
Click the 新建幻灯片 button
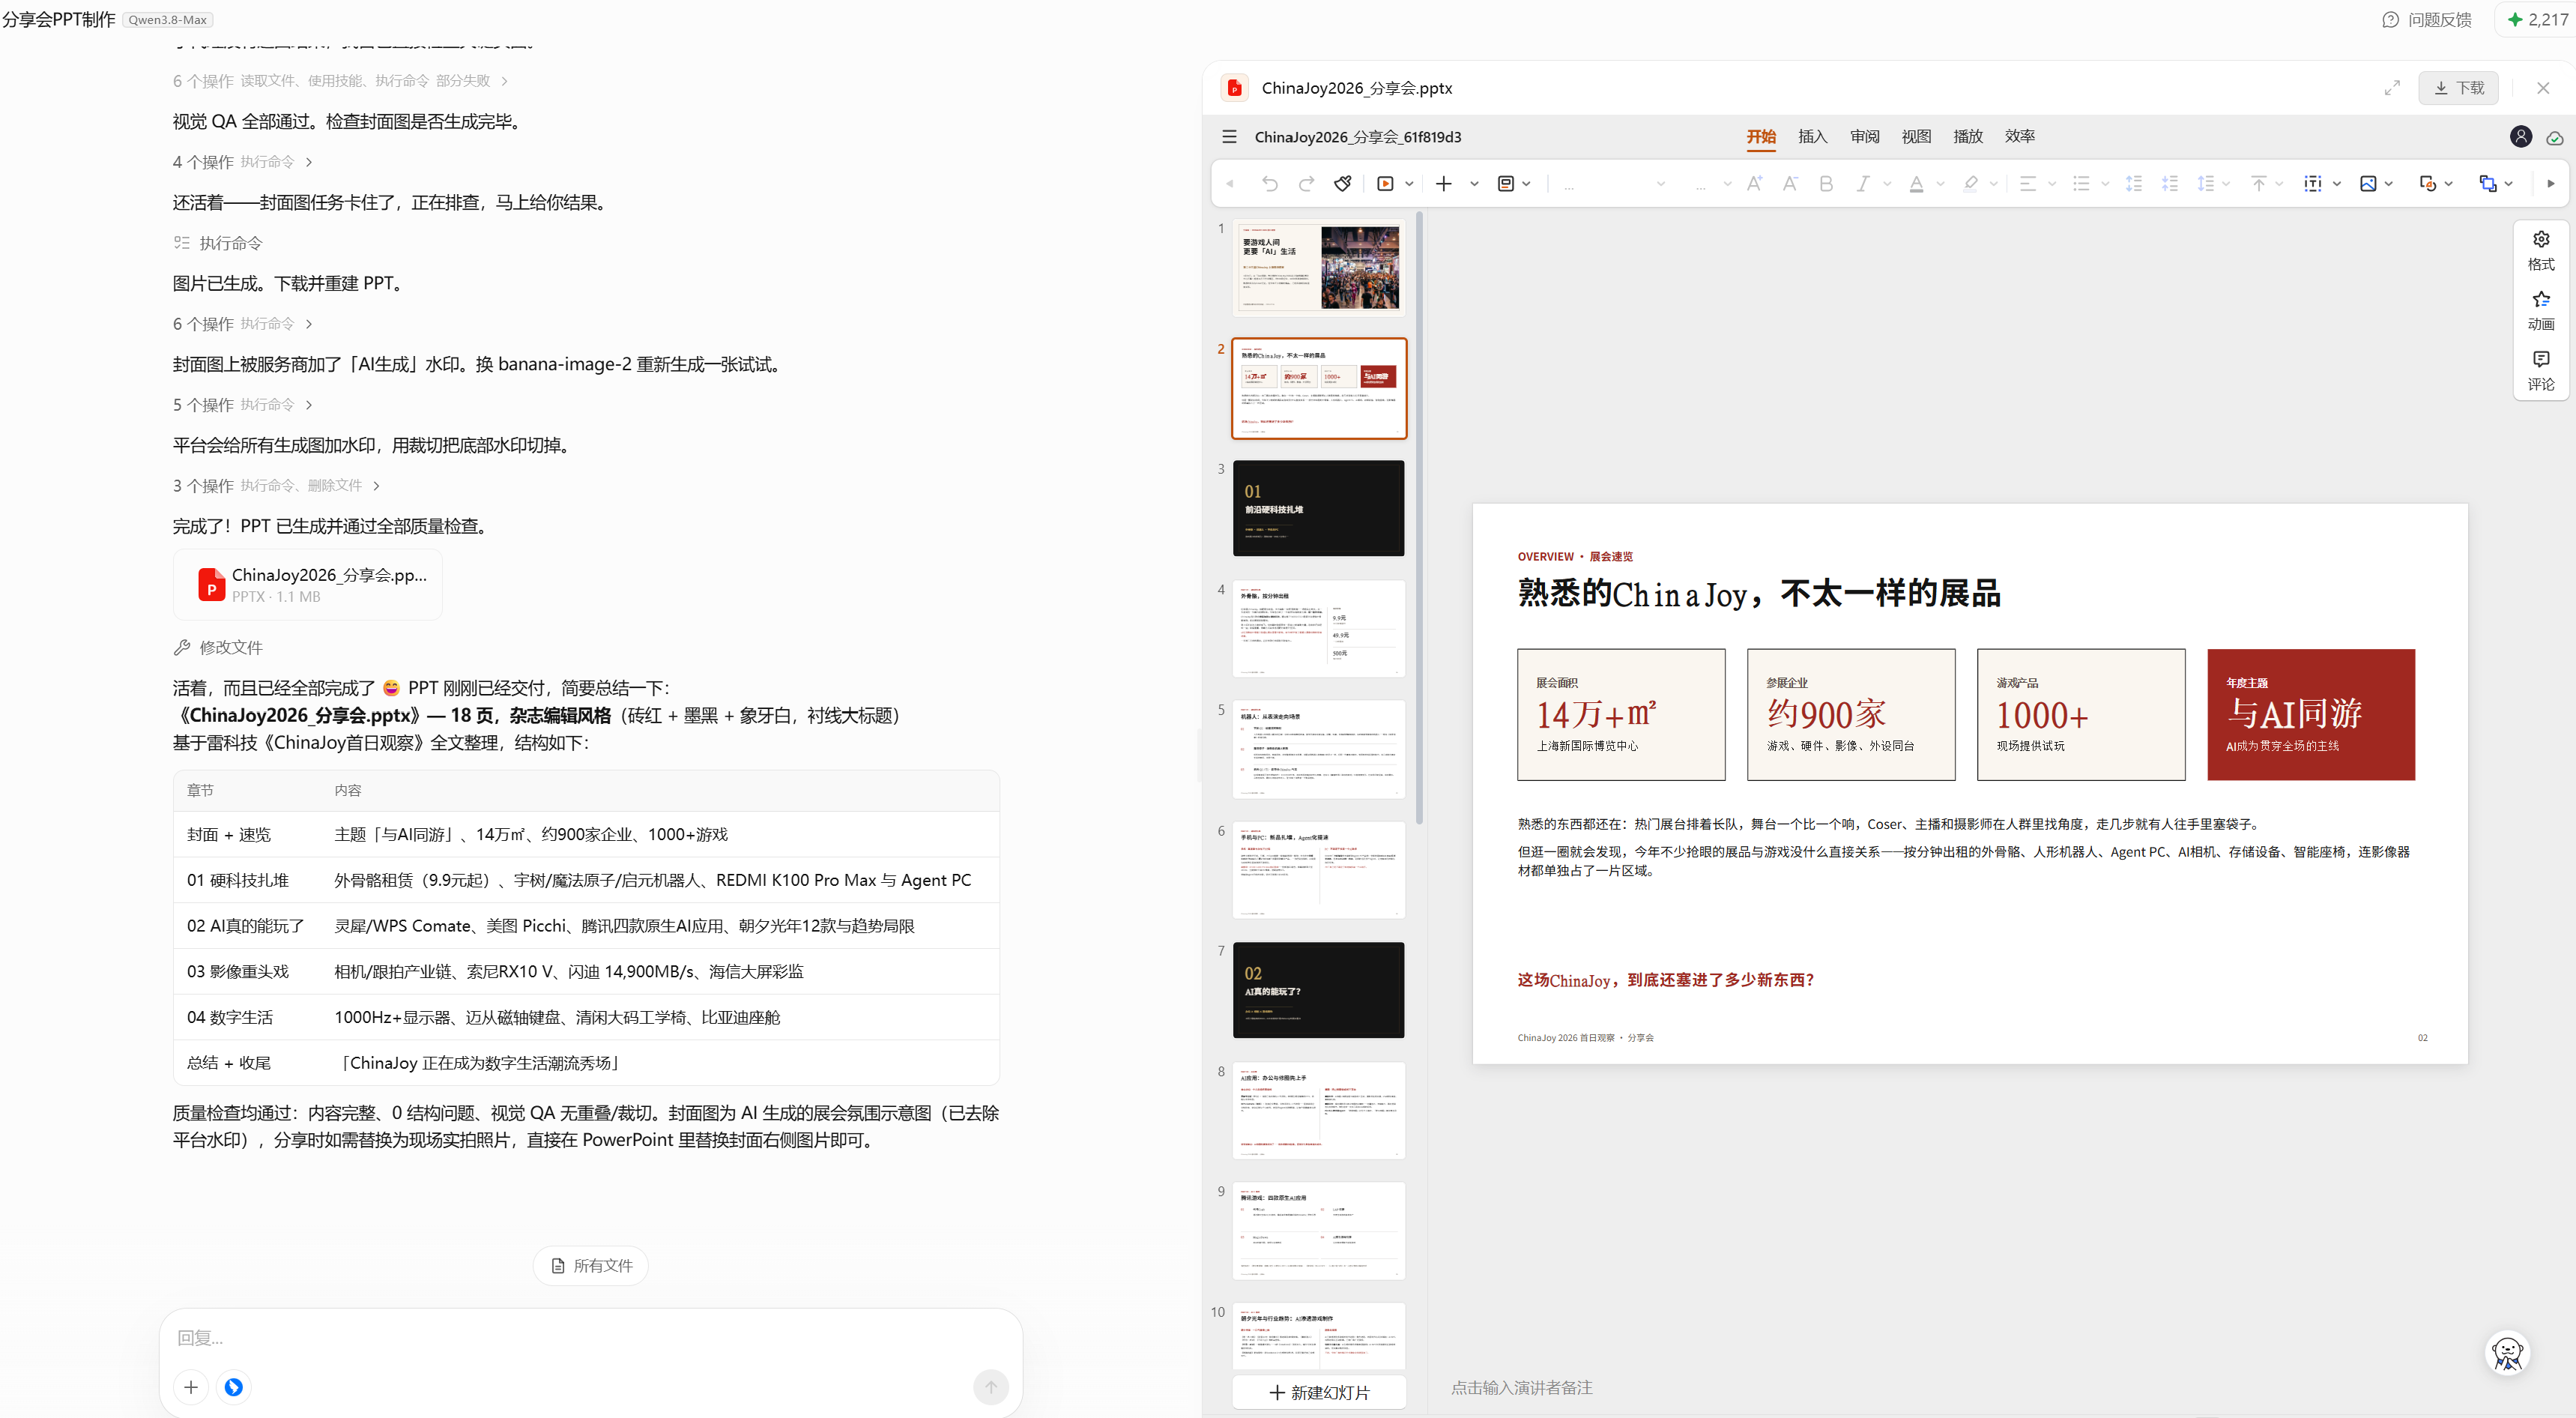tap(1319, 1392)
